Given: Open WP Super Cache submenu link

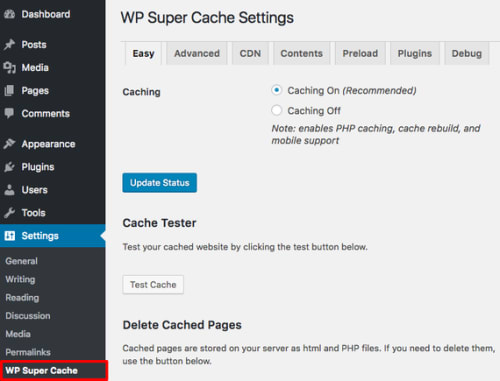Looking at the screenshot, I should 41,370.
